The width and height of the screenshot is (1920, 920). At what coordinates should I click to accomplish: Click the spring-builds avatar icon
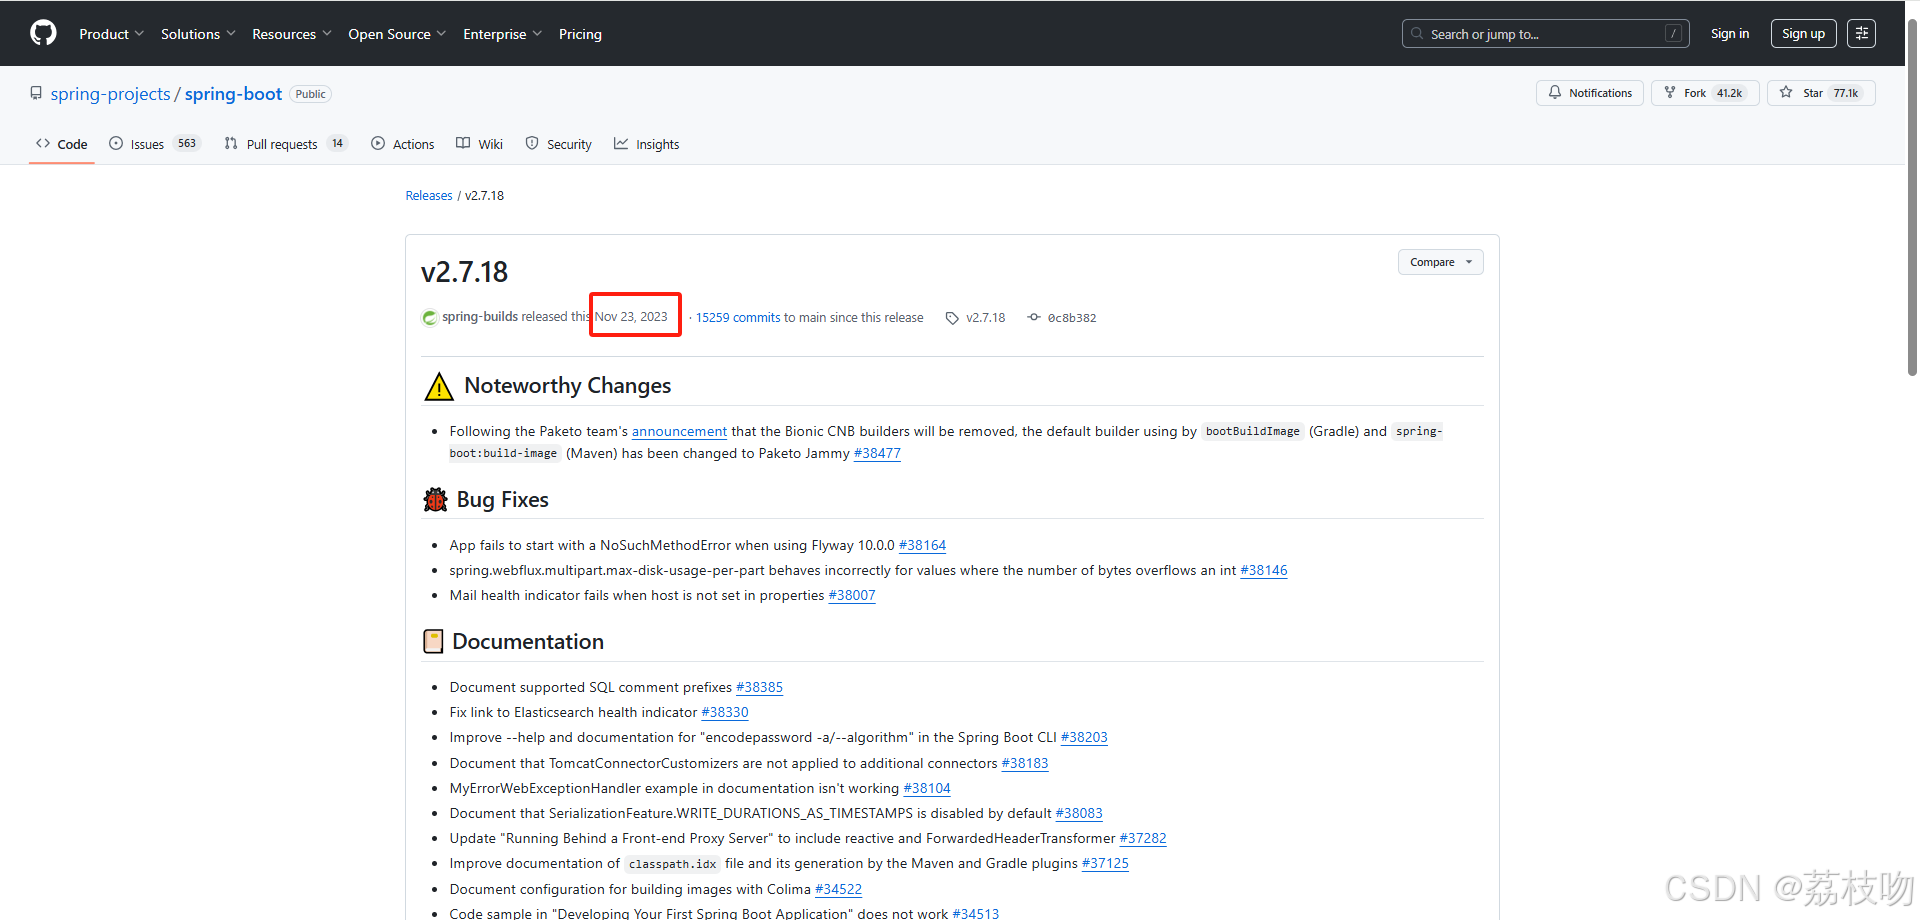[x=430, y=318]
